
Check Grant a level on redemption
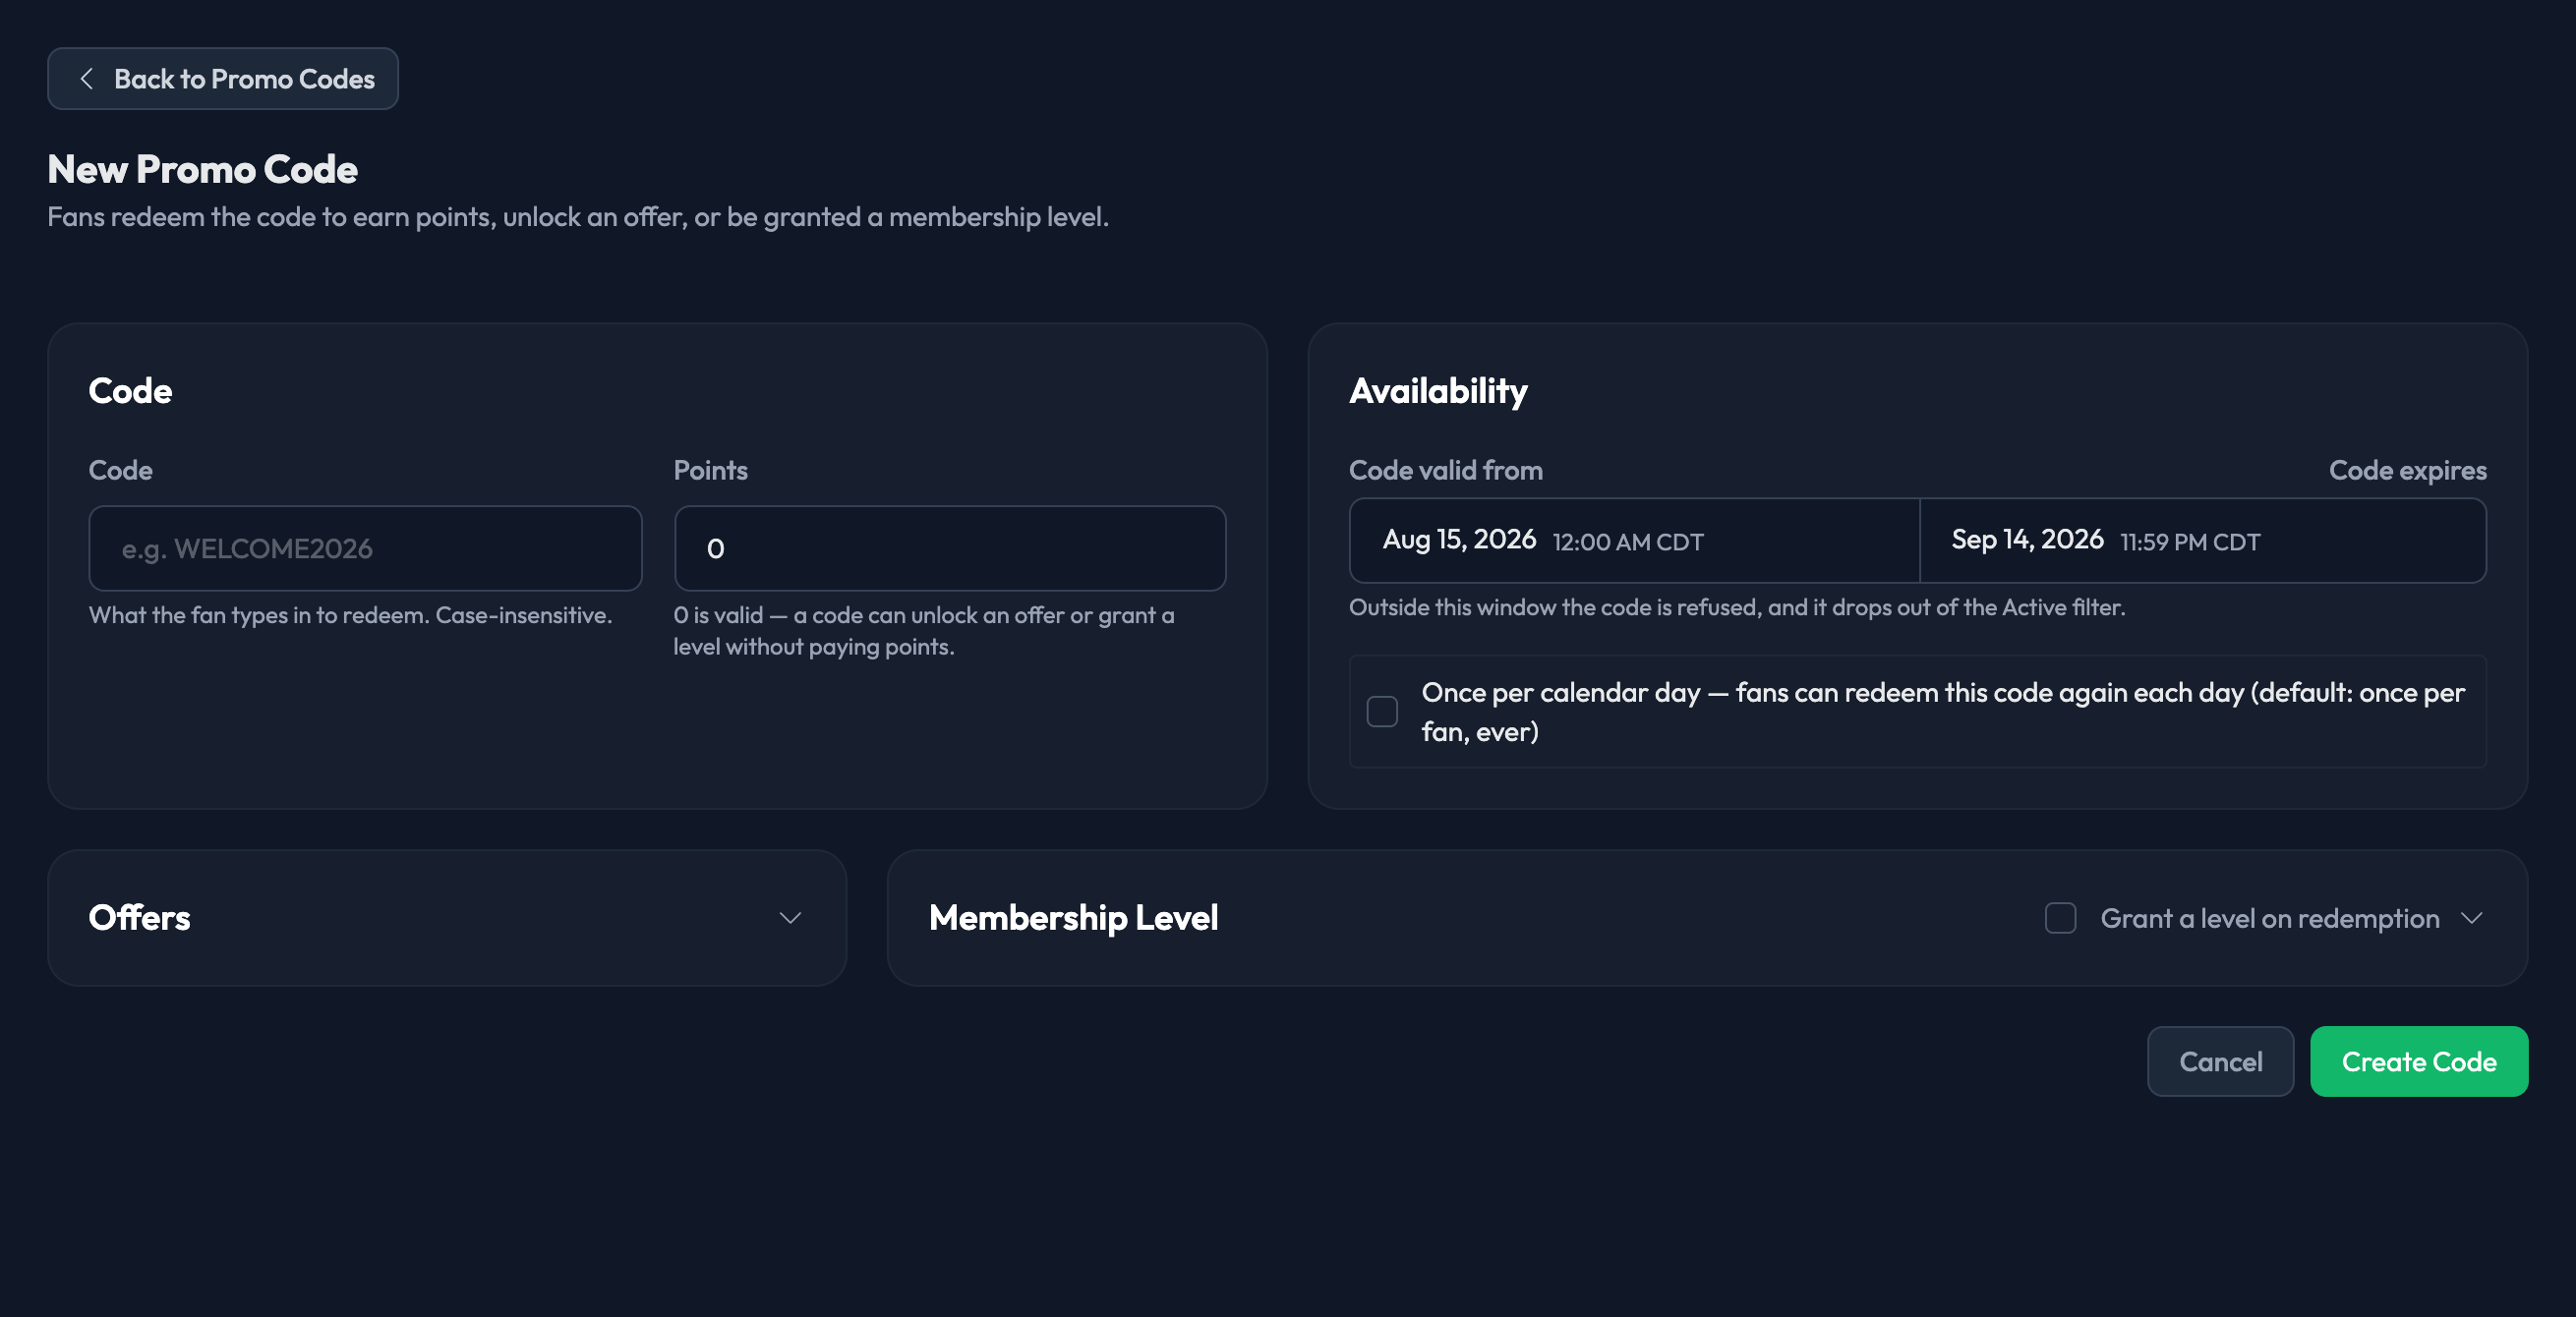(x=2060, y=918)
